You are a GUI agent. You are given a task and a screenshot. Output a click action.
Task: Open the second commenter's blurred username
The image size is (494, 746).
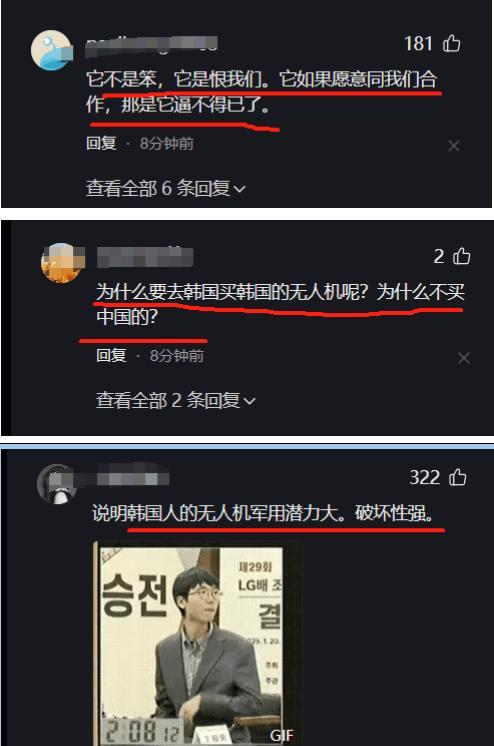(x=145, y=257)
